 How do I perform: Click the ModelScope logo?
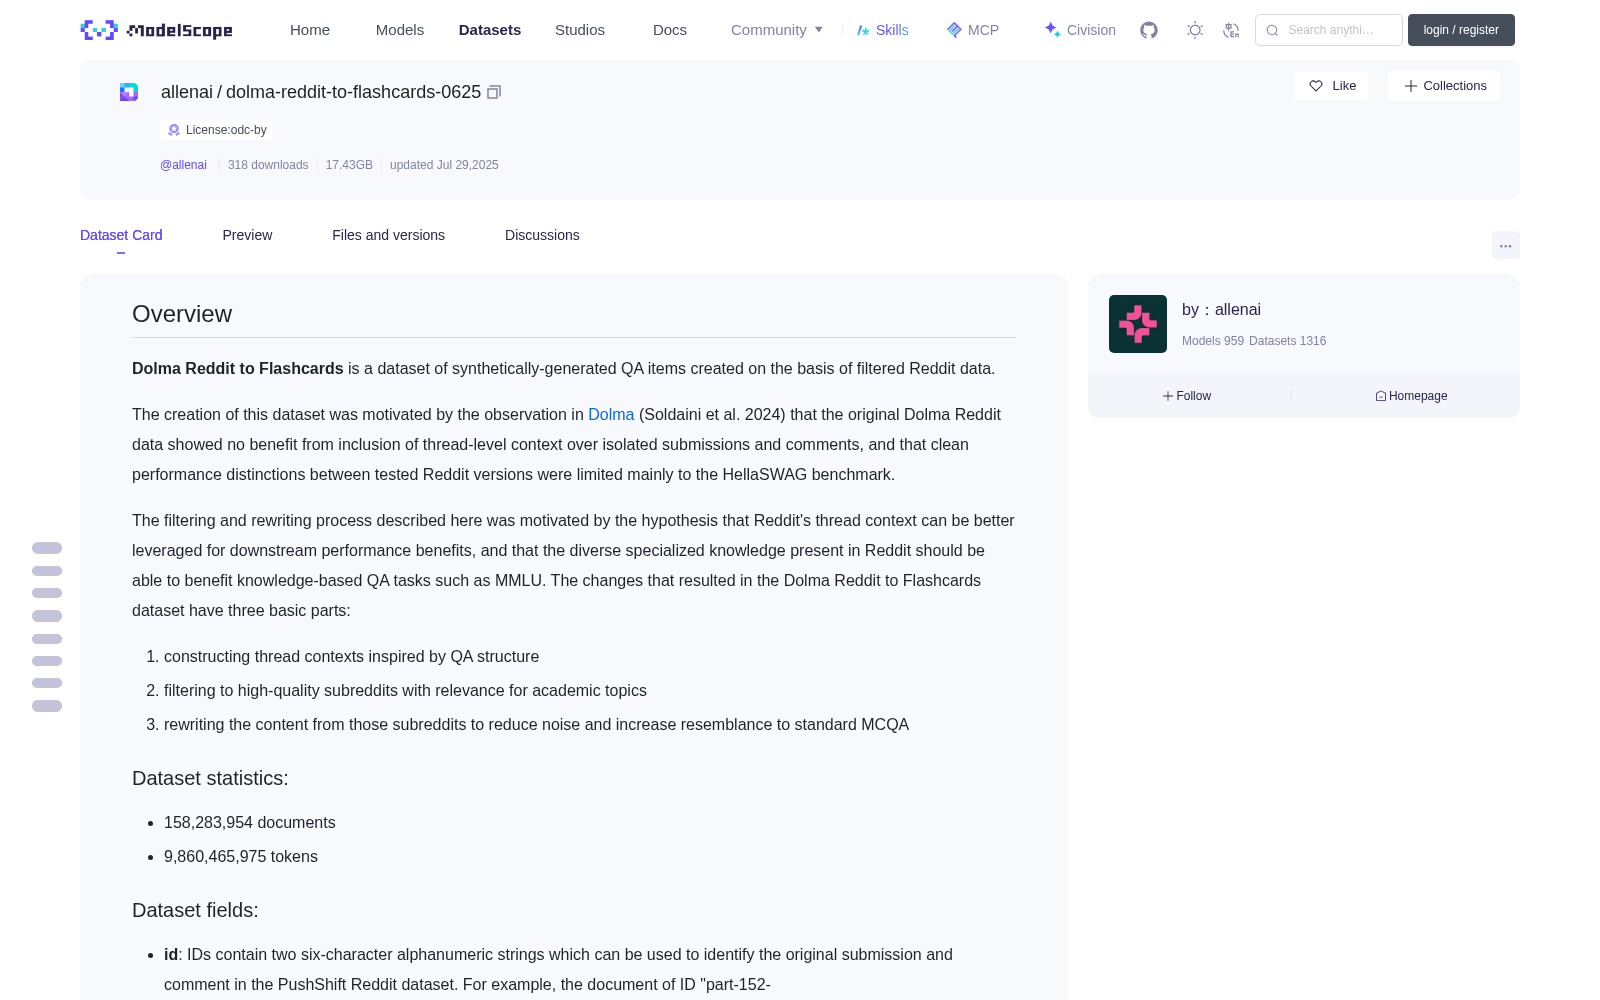click(157, 30)
